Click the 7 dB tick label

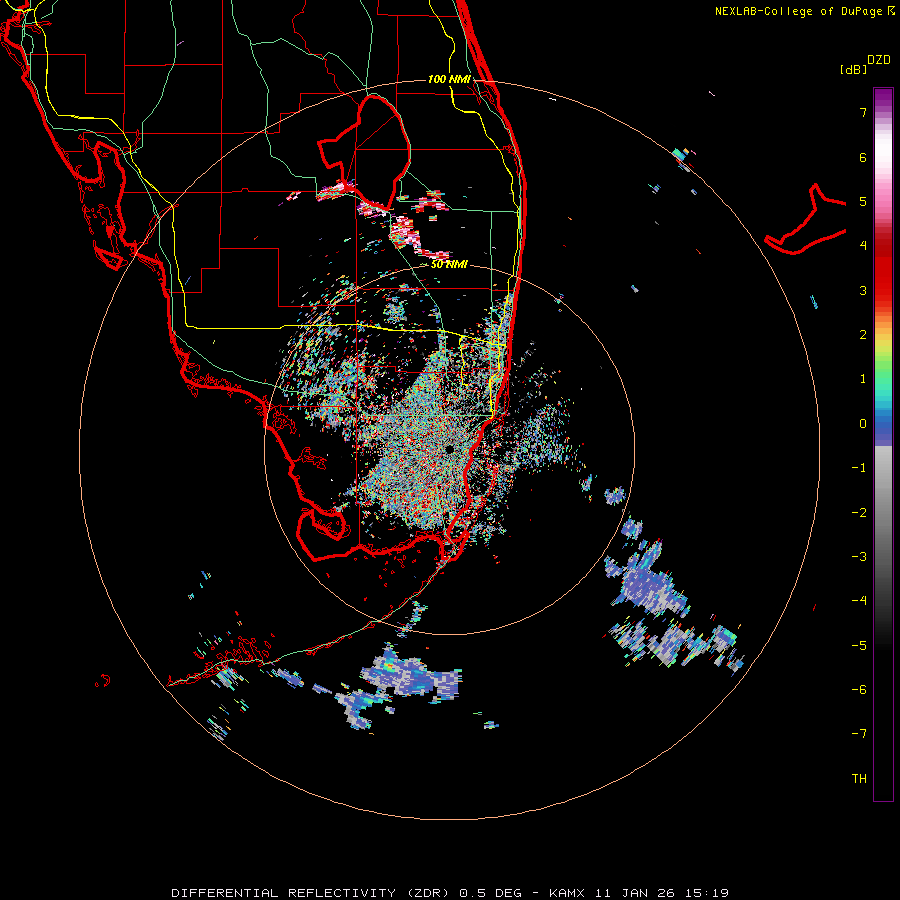pyautogui.click(x=863, y=112)
